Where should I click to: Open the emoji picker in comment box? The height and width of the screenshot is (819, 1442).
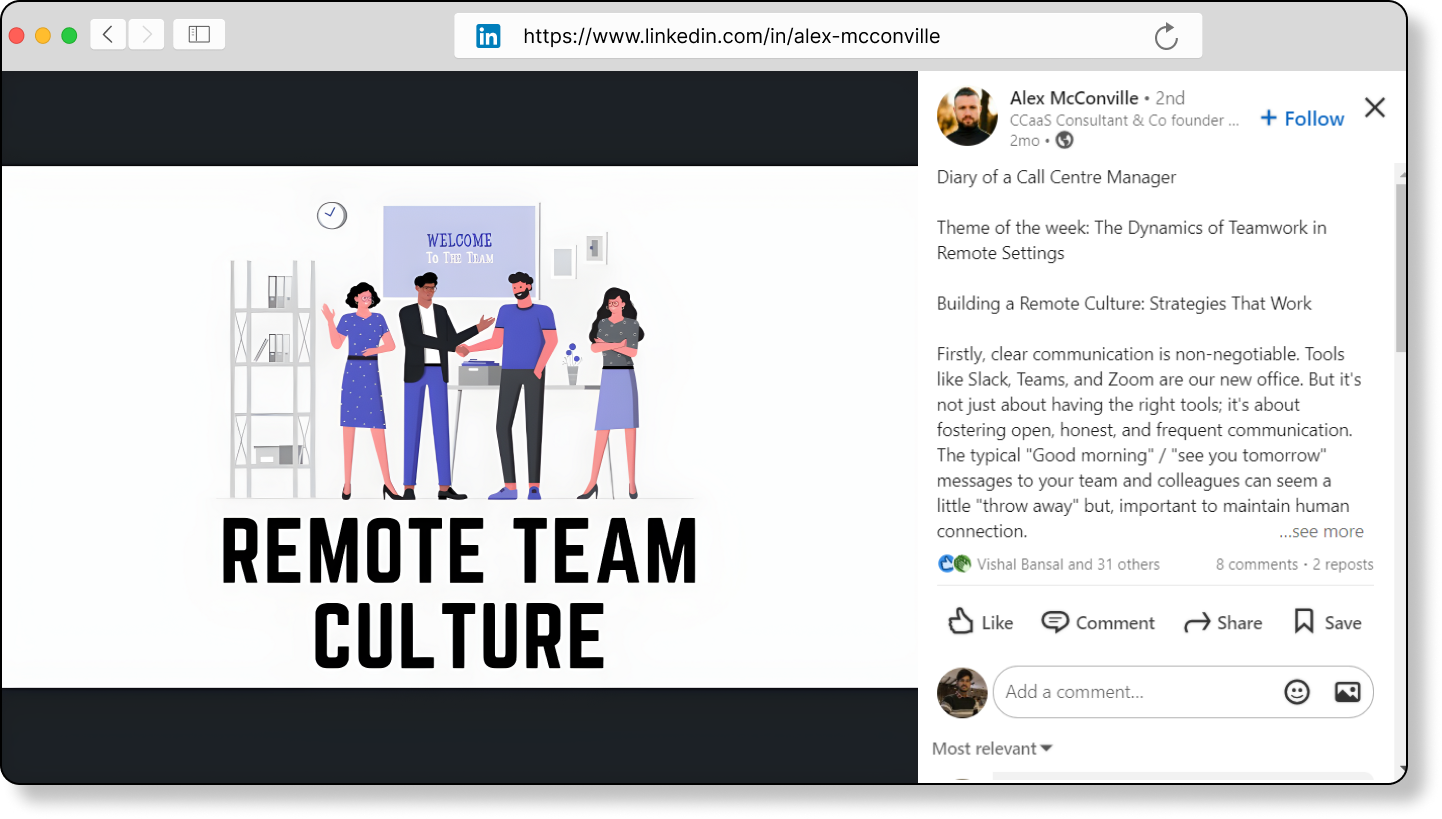click(x=1297, y=691)
